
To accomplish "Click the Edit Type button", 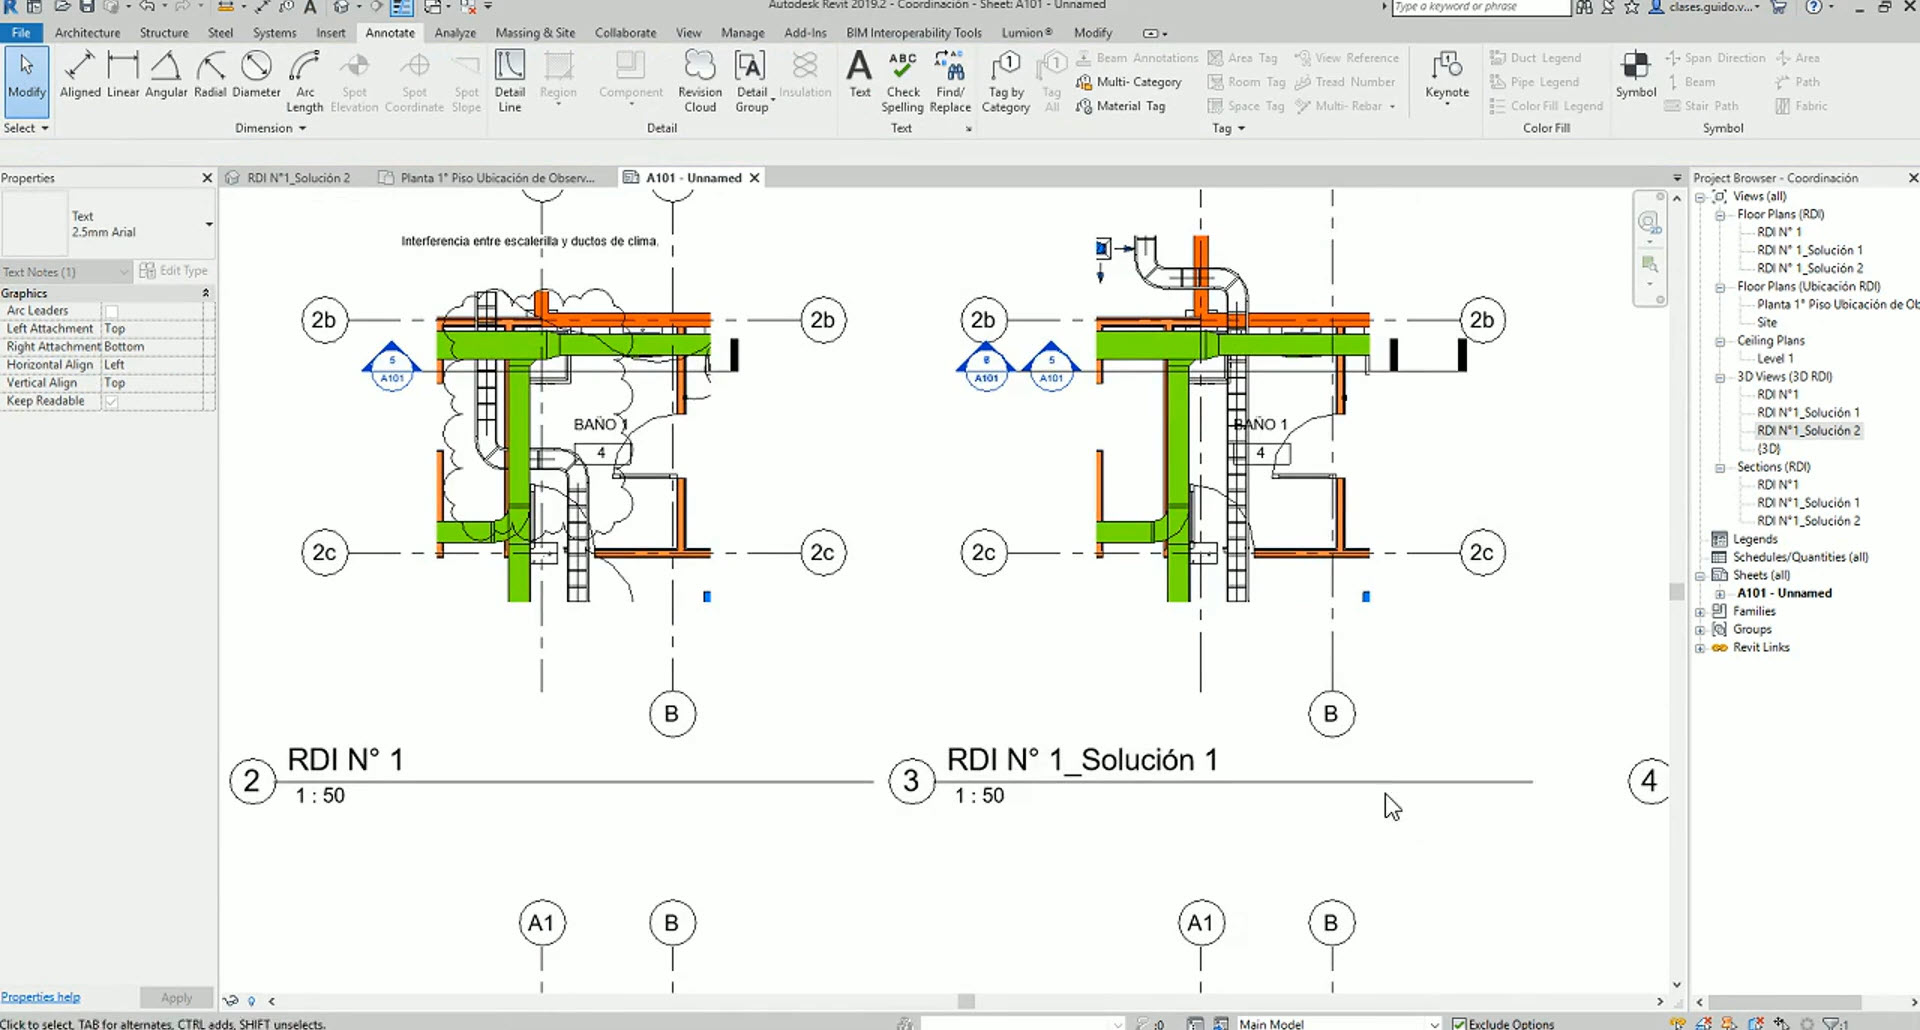I will tap(174, 271).
